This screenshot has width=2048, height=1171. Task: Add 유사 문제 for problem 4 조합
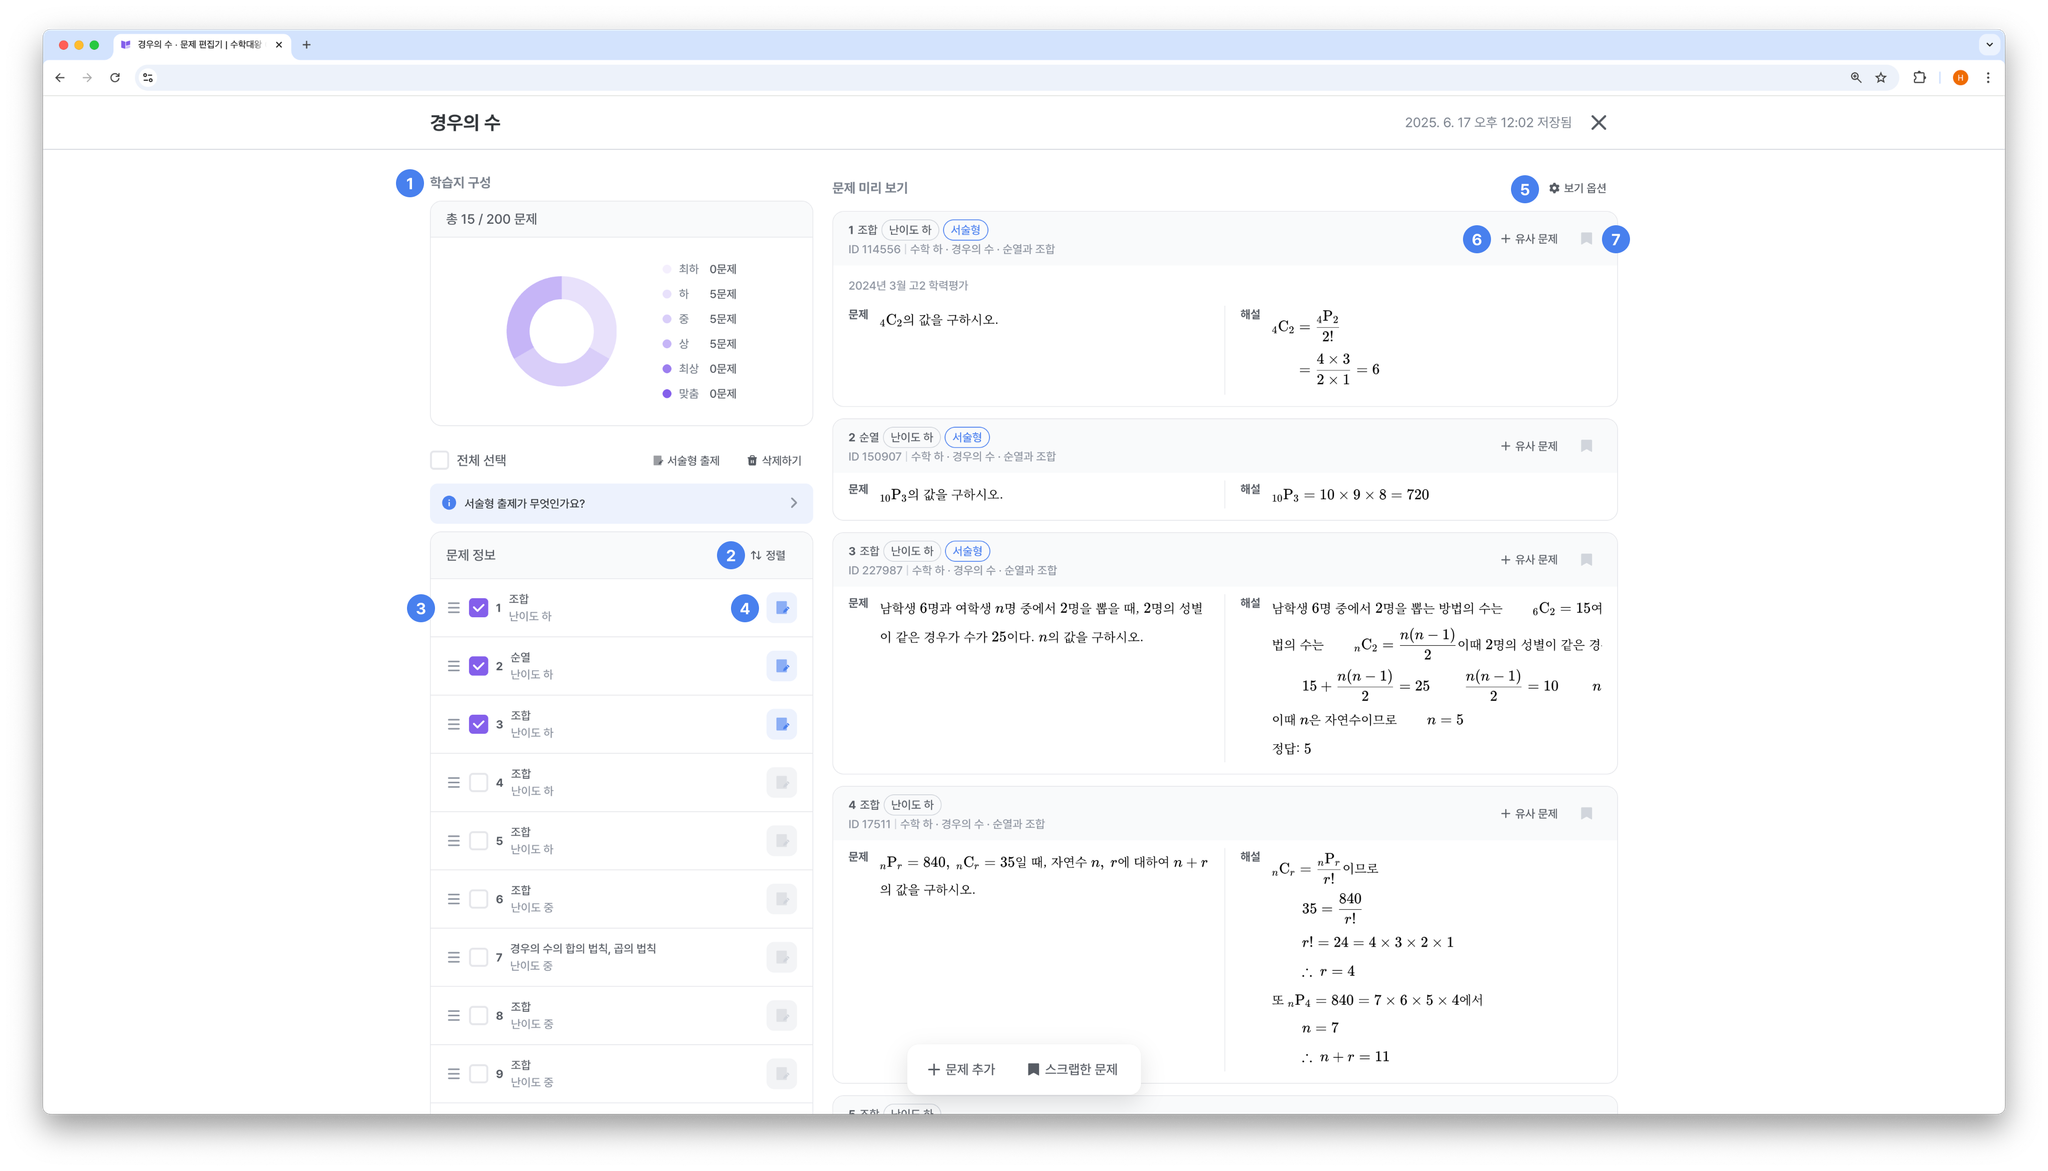pyautogui.click(x=1529, y=814)
